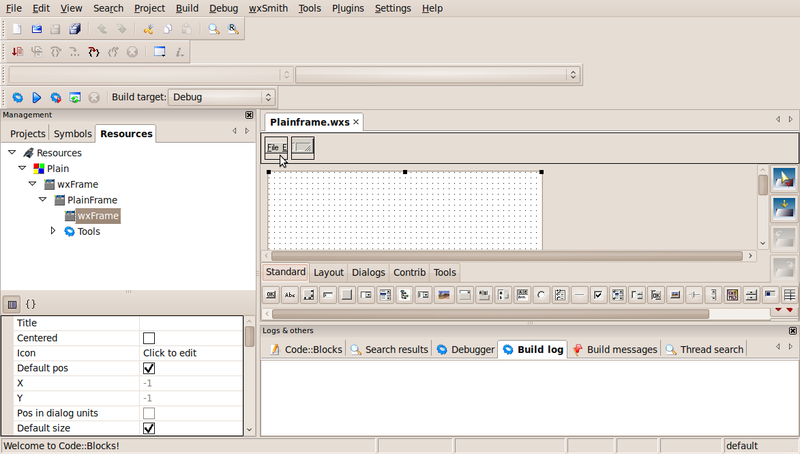Close the Logs & others panel
The width and height of the screenshot is (800, 454).
(x=792, y=331)
